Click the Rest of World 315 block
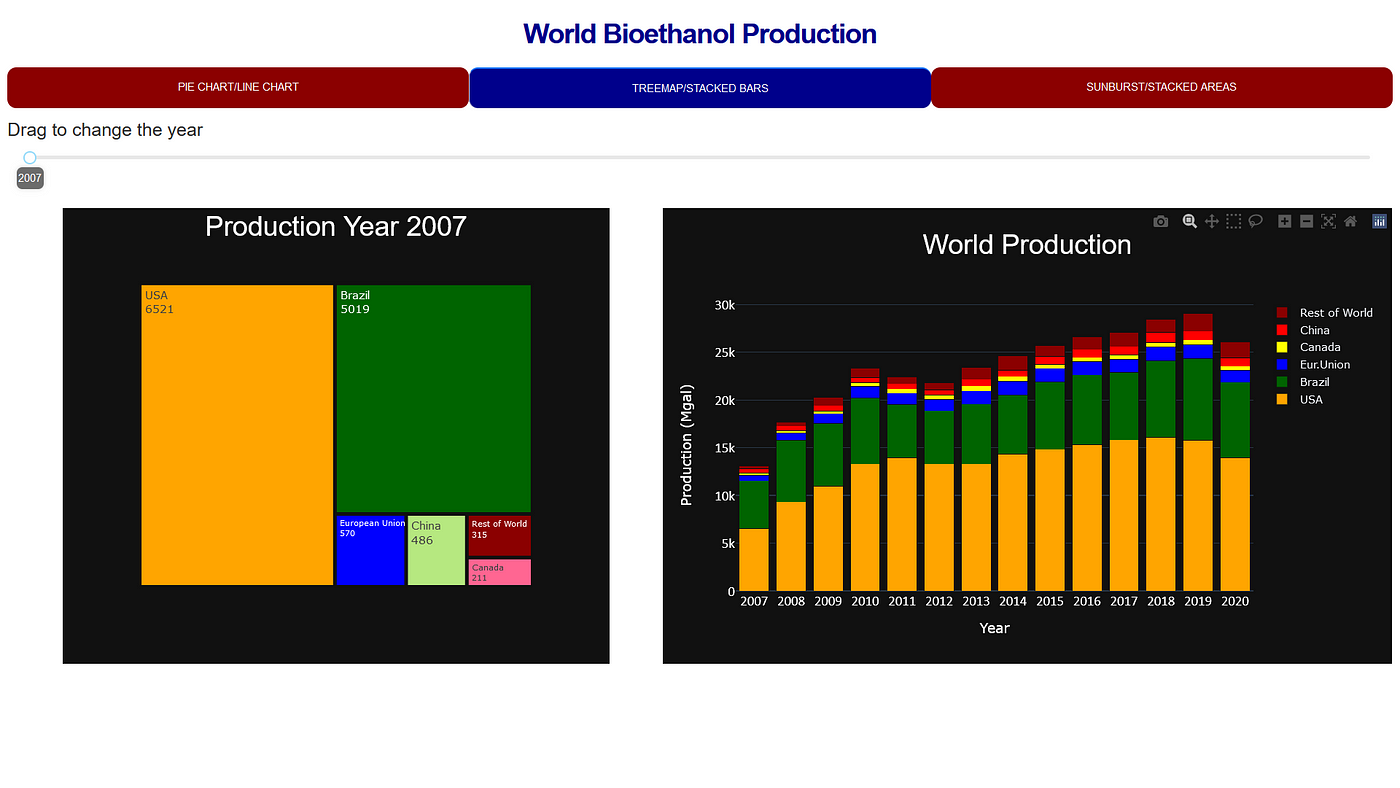1400x788 pixels. pos(499,536)
